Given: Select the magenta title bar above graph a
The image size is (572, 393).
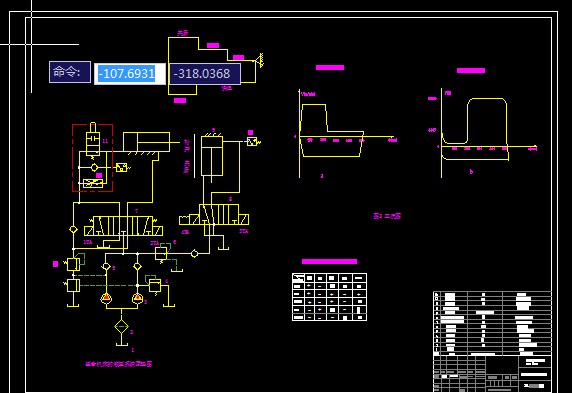Looking at the screenshot, I should 330,68.
